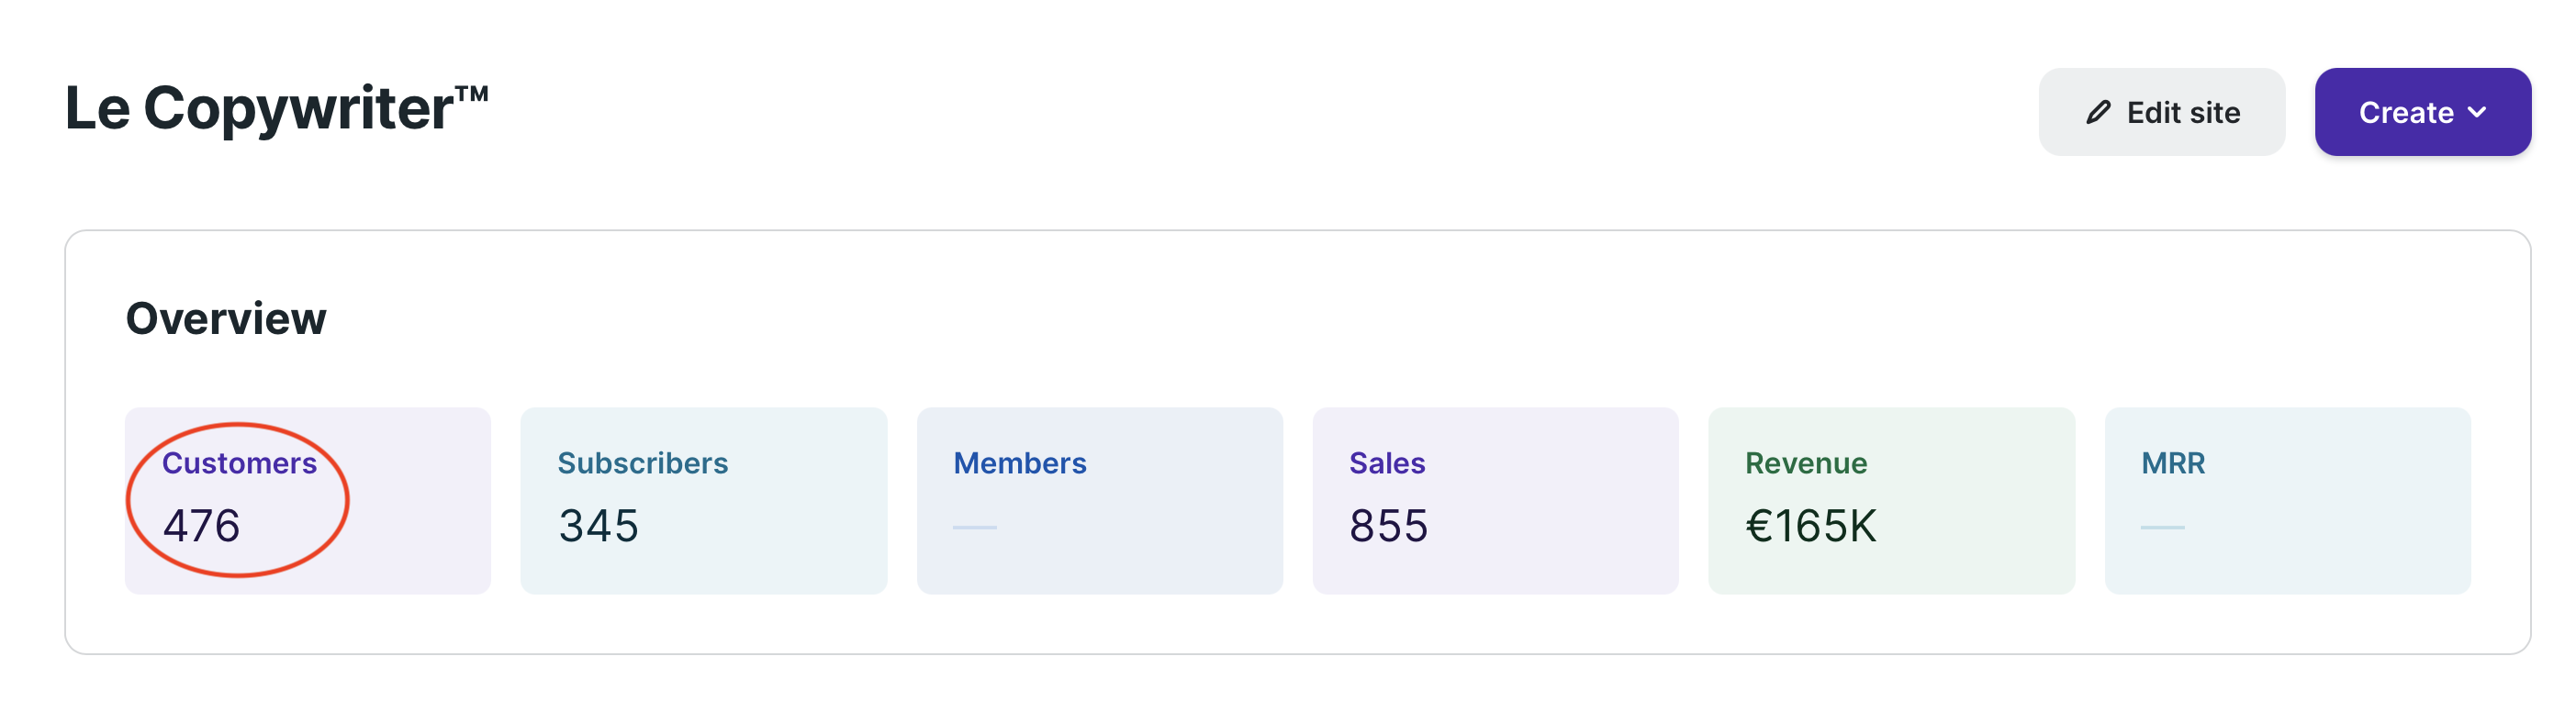The image size is (2576, 712).
Task: Open the Members label
Action: pos(1019,463)
